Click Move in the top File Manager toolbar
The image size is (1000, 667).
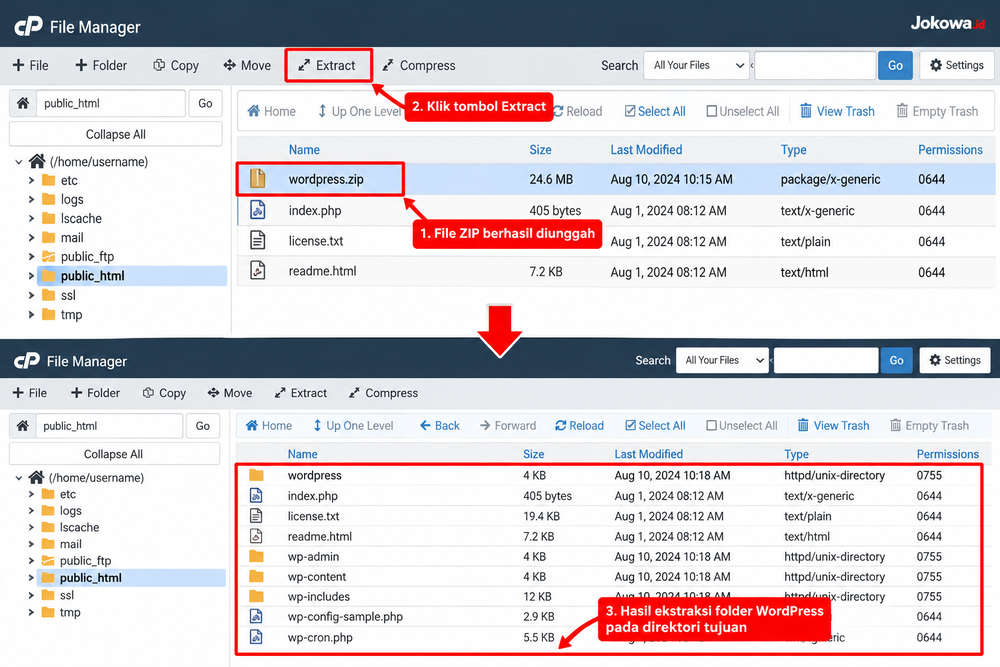(x=247, y=66)
